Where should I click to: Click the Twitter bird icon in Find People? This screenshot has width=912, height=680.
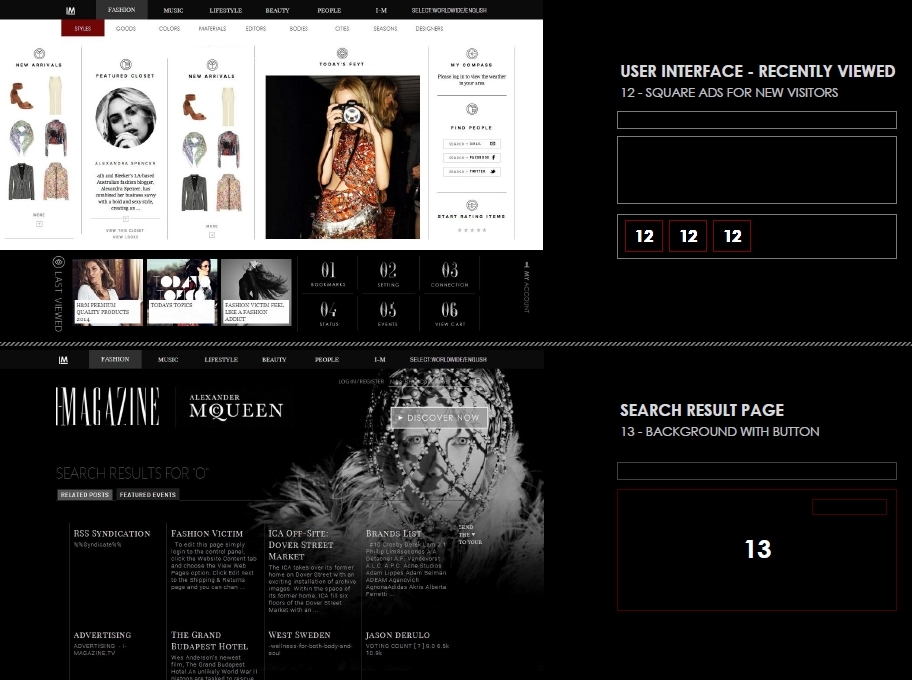pyautogui.click(x=493, y=172)
